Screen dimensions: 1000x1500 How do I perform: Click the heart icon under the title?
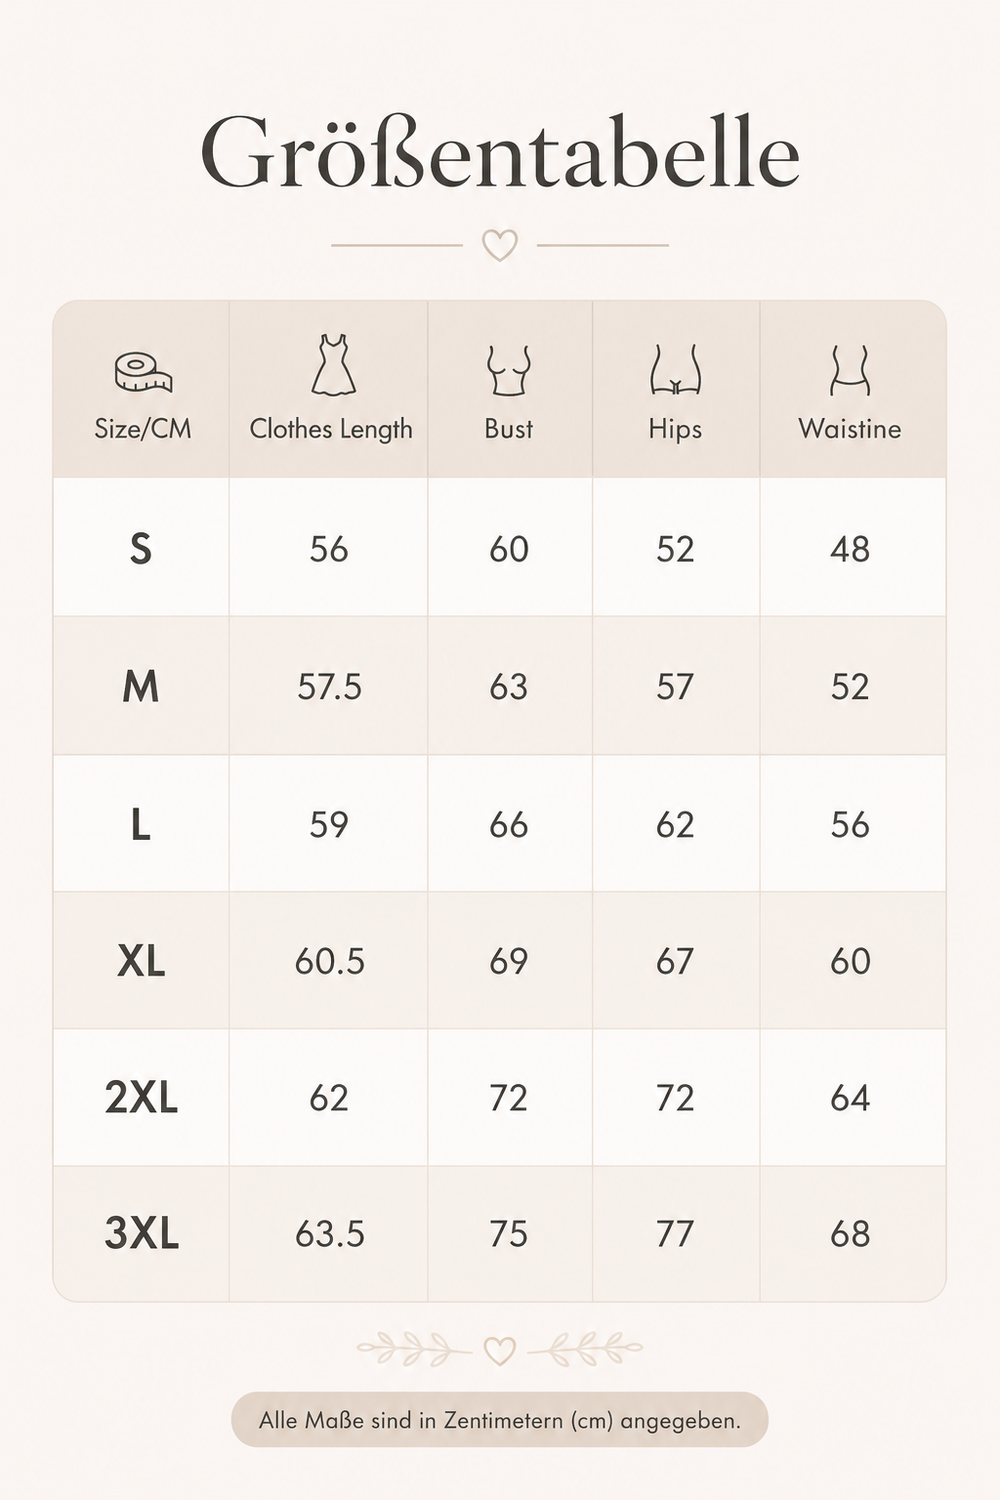click(x=500, y=245)
